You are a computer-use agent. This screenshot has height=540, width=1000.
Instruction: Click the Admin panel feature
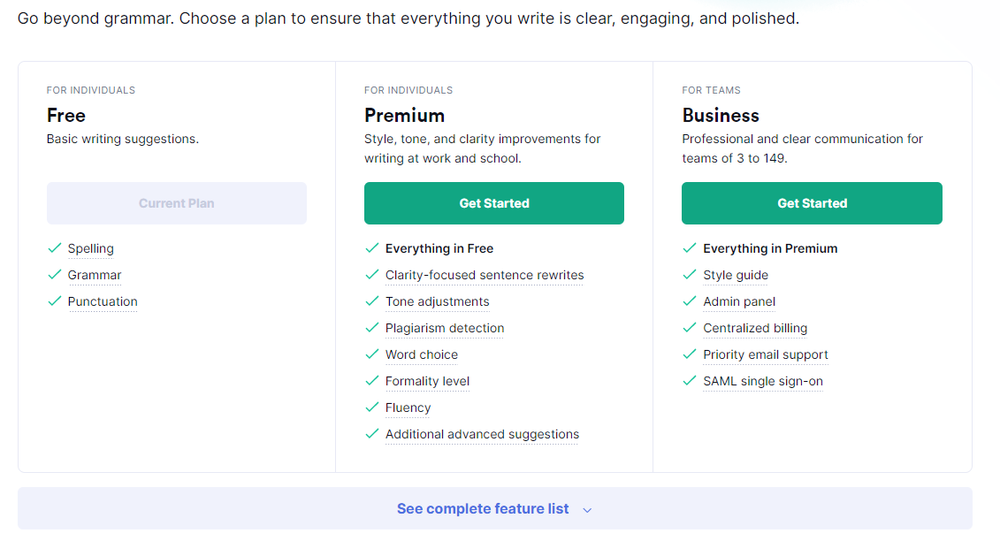coord(739,302)
